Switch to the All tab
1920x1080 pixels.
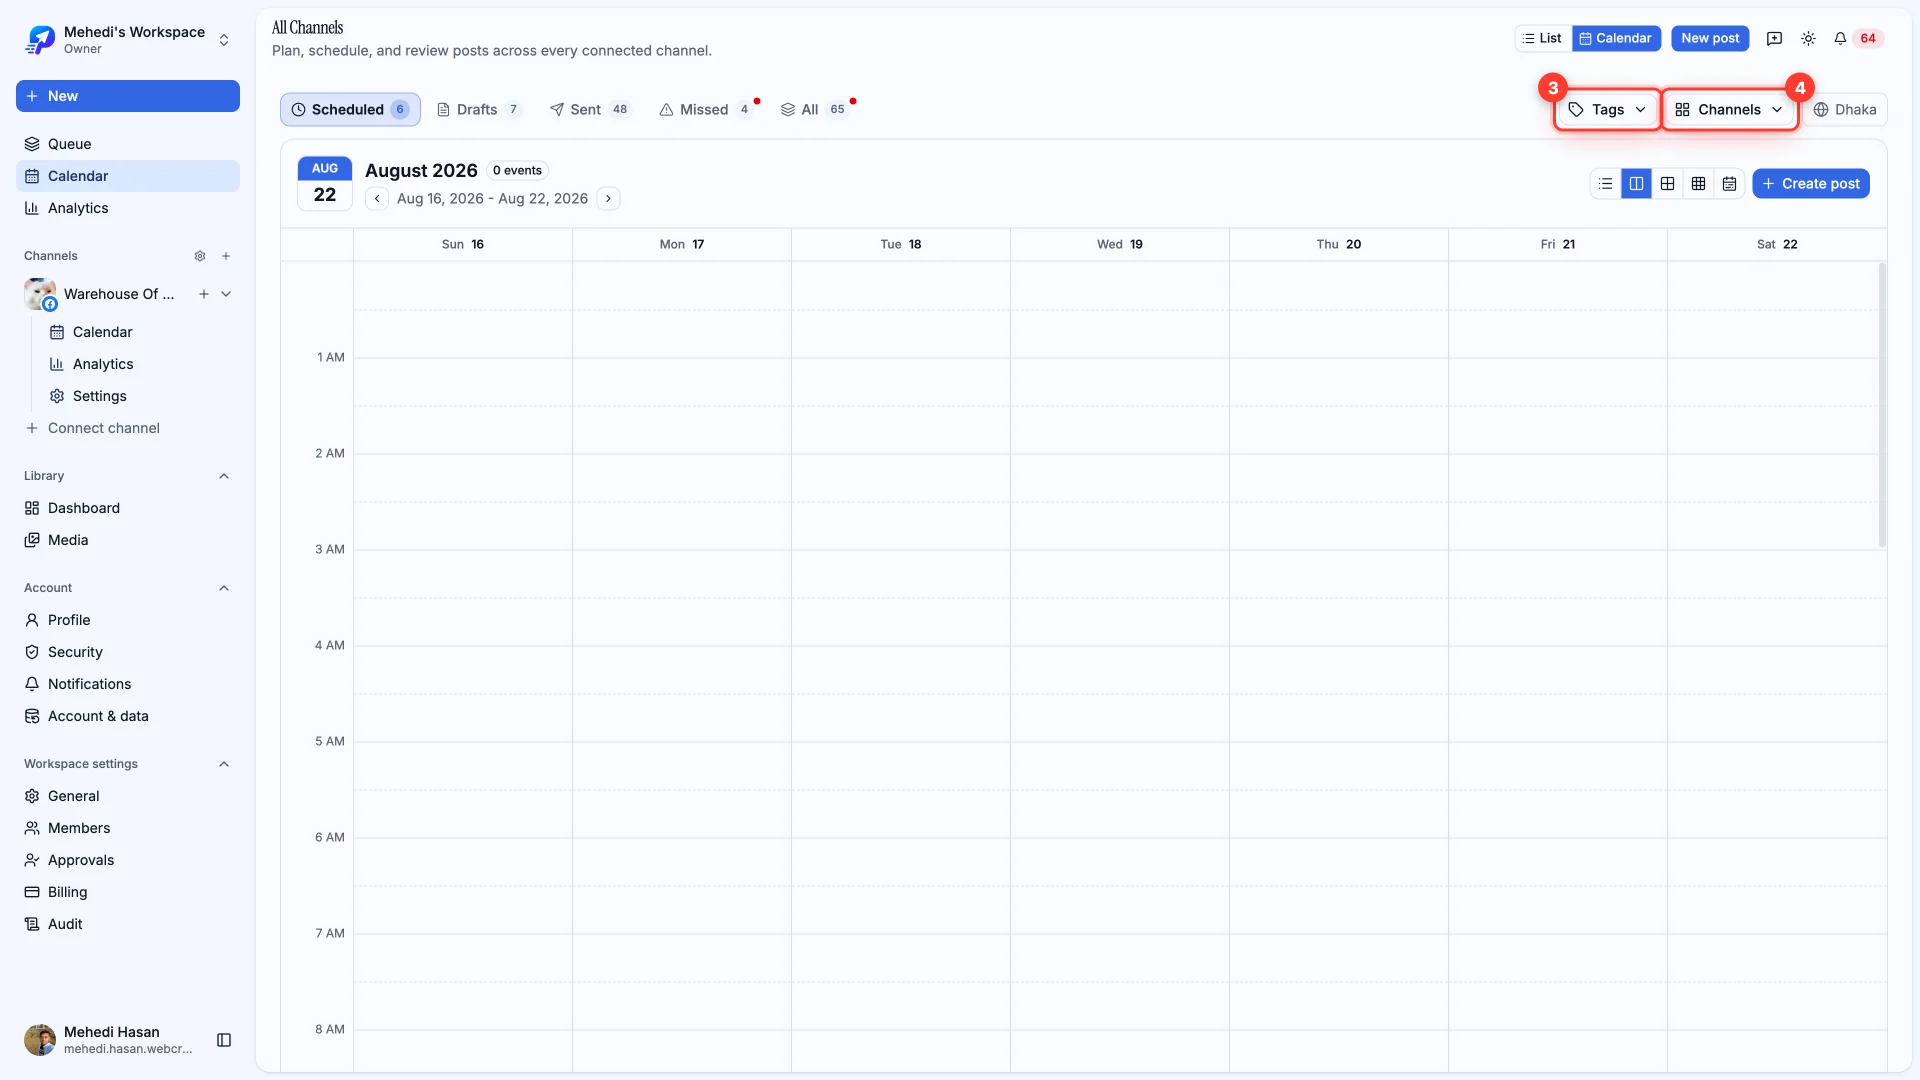click(x=813, y=110)
